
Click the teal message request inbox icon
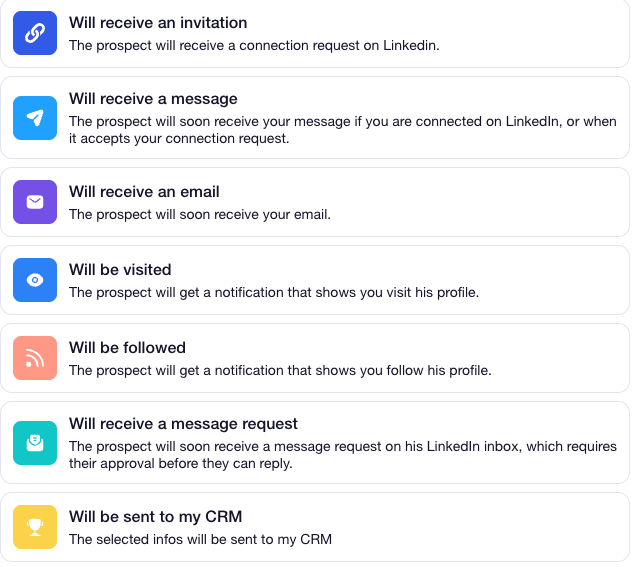coord(35,442)
